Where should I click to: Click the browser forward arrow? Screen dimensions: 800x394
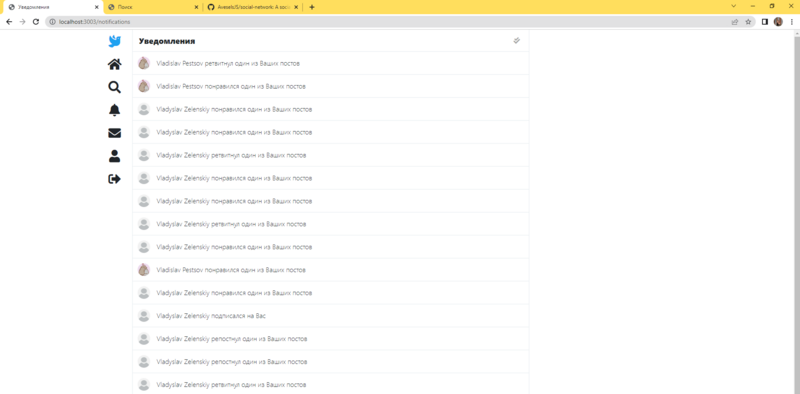22,22
